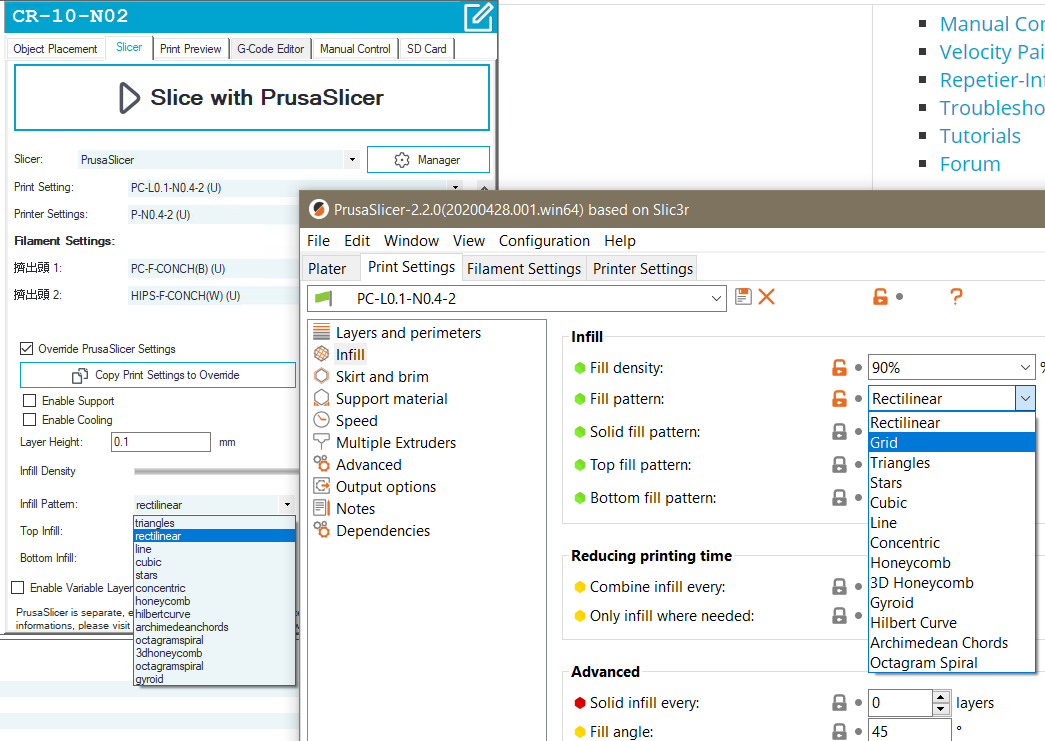
Task: Increase Solid infill every layers with up arrow
Action: pyautogui.click(x=940, y=697)
